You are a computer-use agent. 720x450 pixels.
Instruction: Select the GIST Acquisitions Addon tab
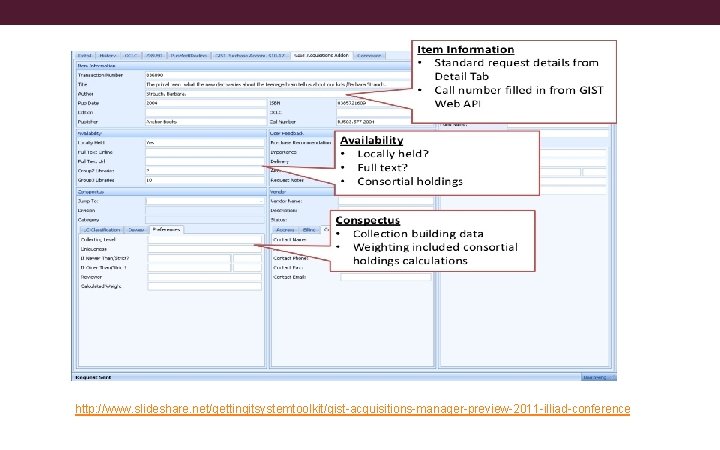pyautogui.click(x=321, y=56)
